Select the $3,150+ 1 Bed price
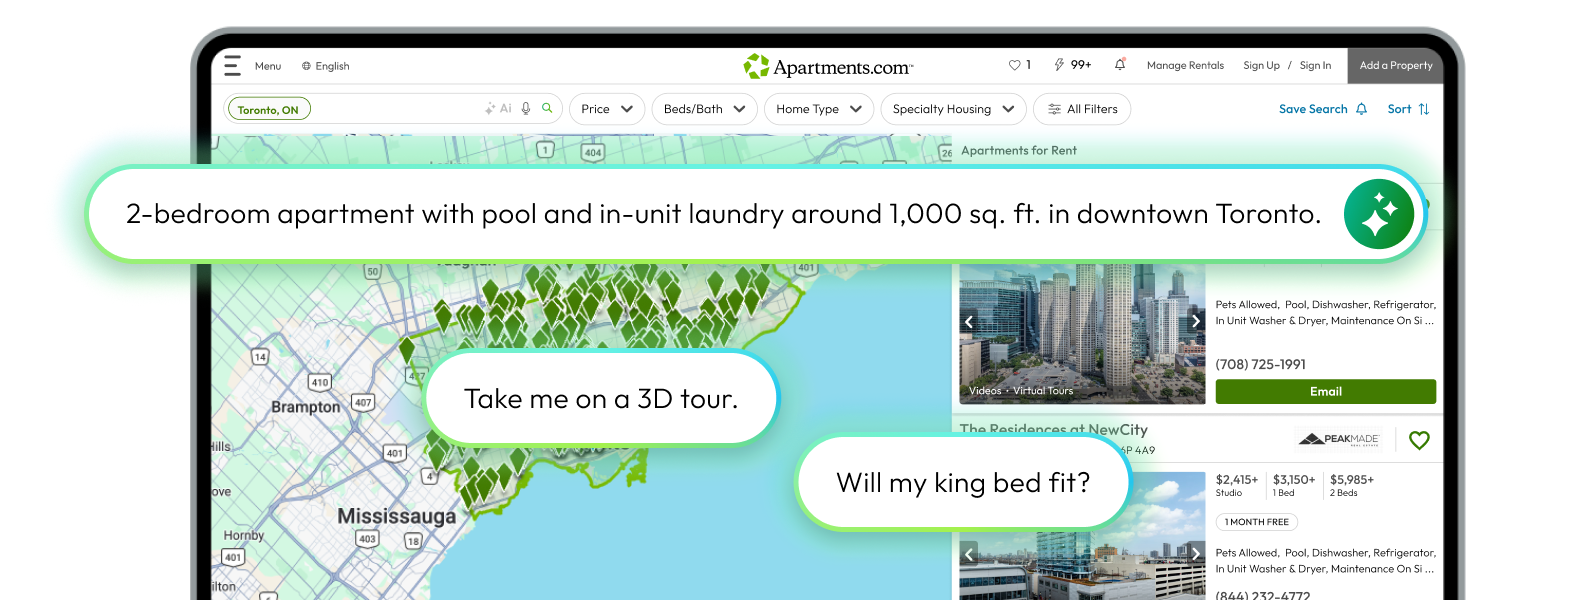Viewport: 1584px width, 600px height. pyautogui.click(x=1294, y=485)
